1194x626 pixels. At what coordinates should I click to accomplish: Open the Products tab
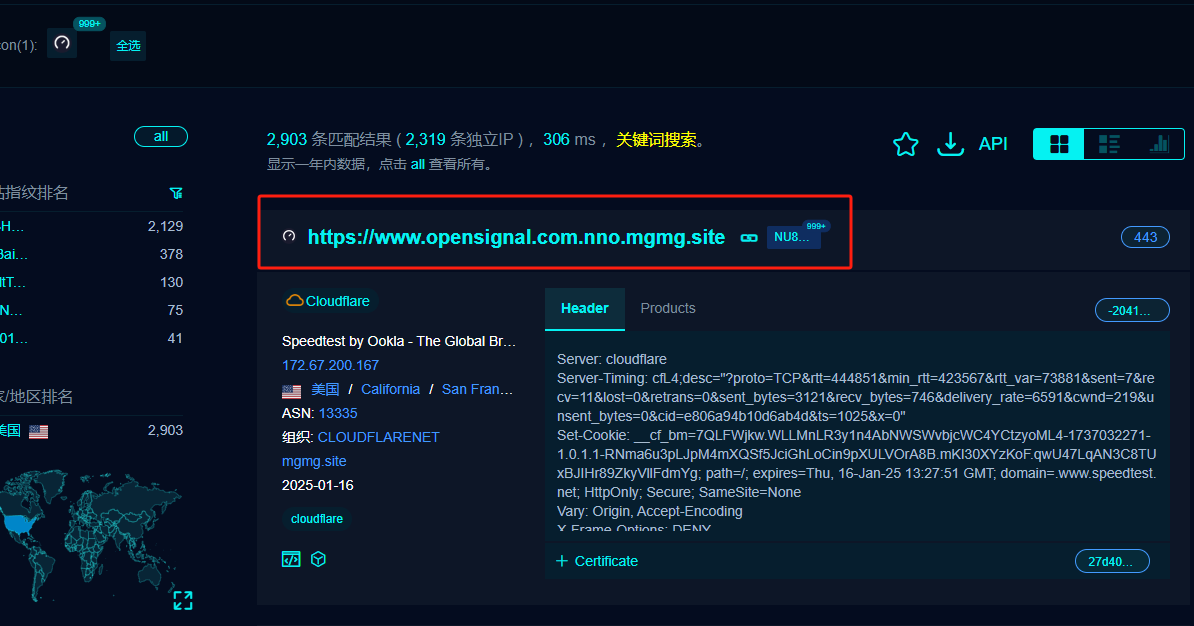click(x=667, y=308)
